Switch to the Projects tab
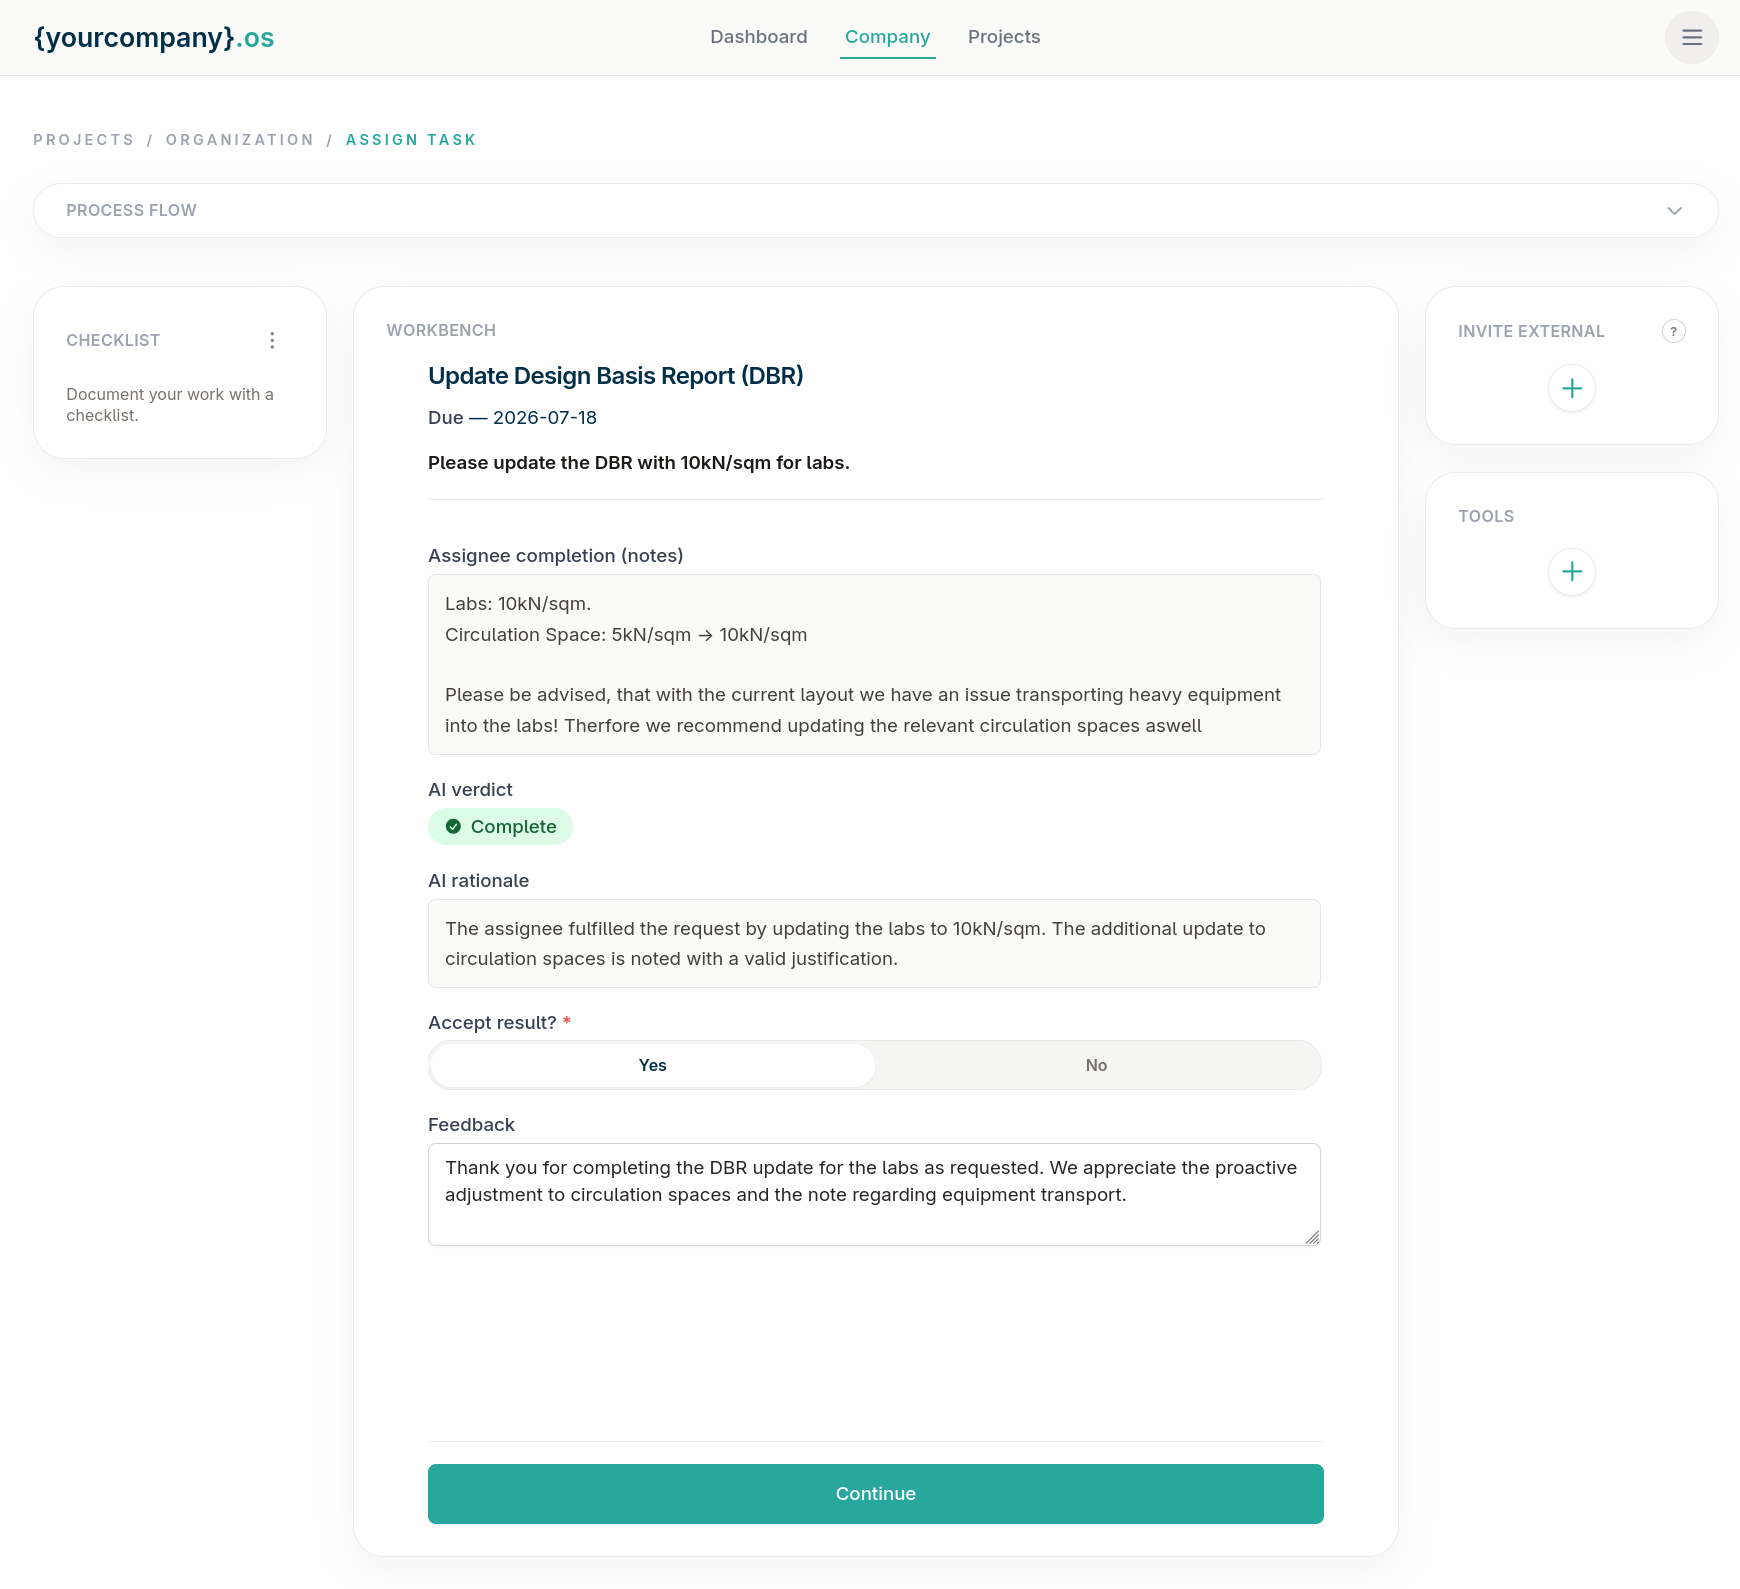The image size is (1740, 1589). (1004, 37)
